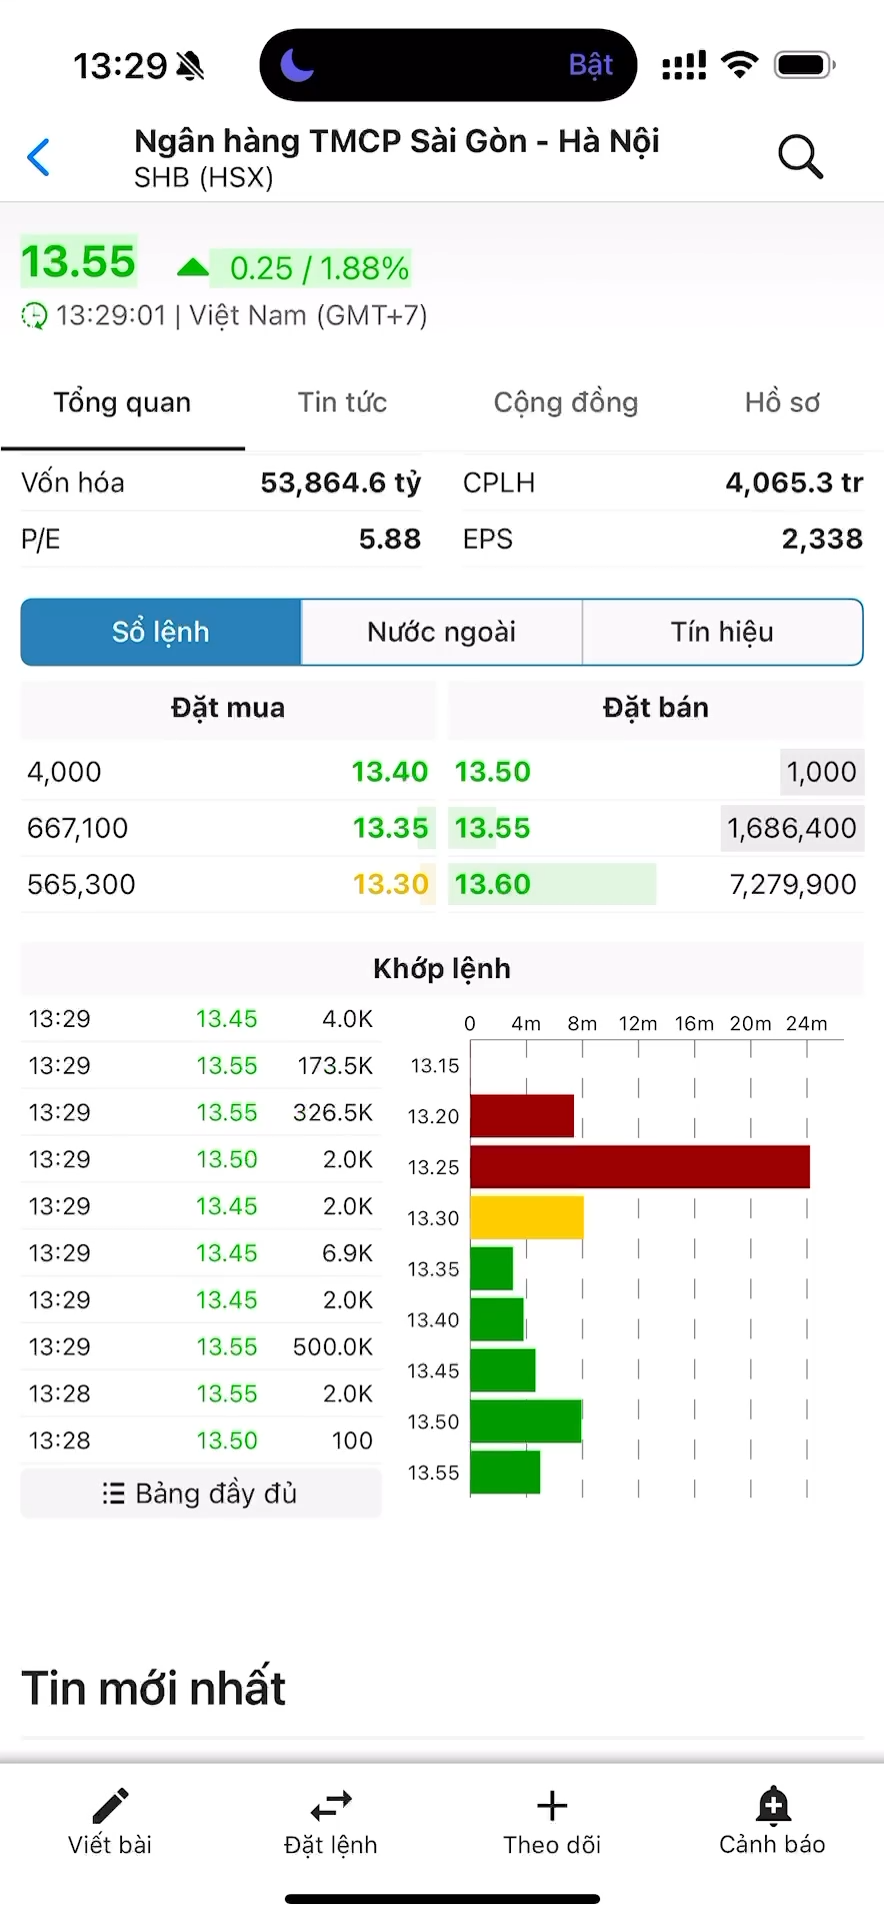This screenshot has width=884, height=1920.
Task: Tap the ask volume 7,279,900
Action: coord(793,884)
